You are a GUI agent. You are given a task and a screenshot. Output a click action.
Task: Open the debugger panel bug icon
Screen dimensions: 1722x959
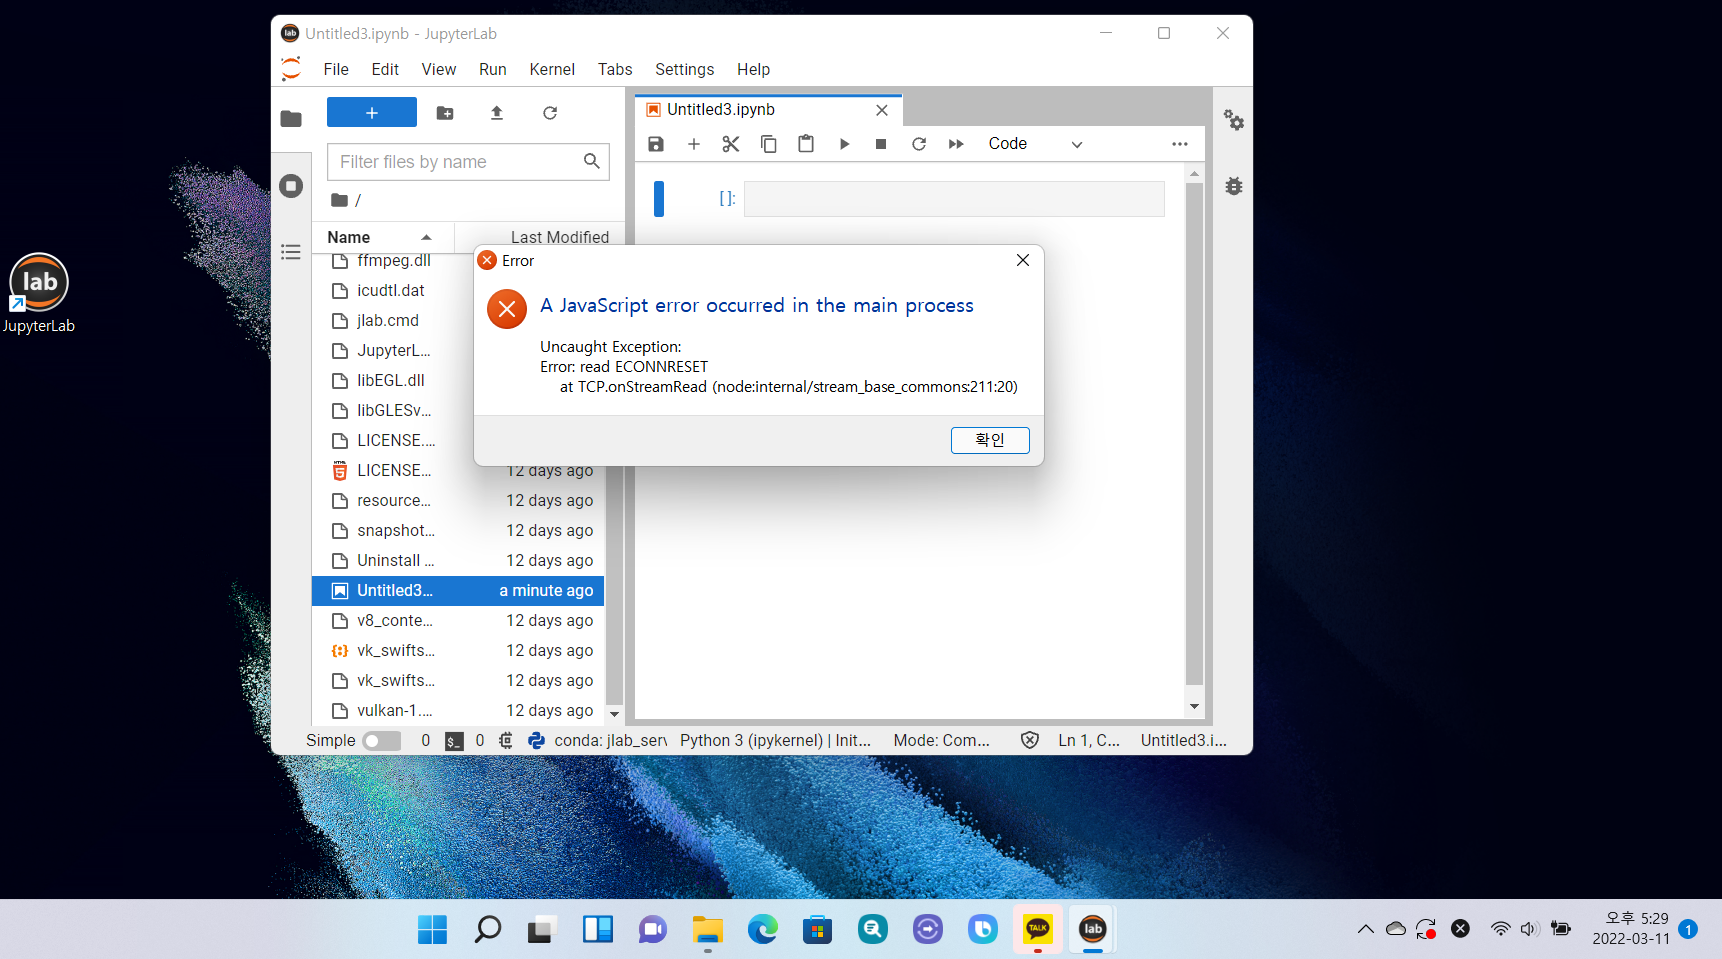click(x=1234, y=186)
